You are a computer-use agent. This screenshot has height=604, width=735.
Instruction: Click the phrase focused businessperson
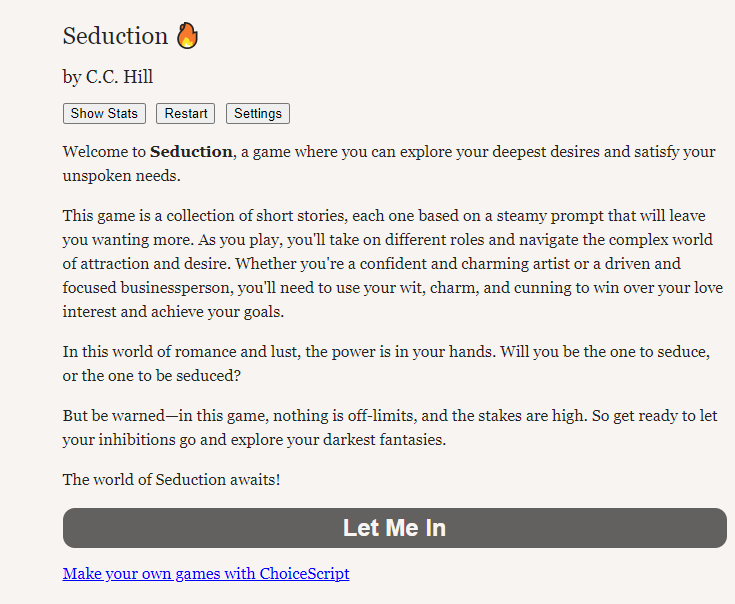click(148, 287)
